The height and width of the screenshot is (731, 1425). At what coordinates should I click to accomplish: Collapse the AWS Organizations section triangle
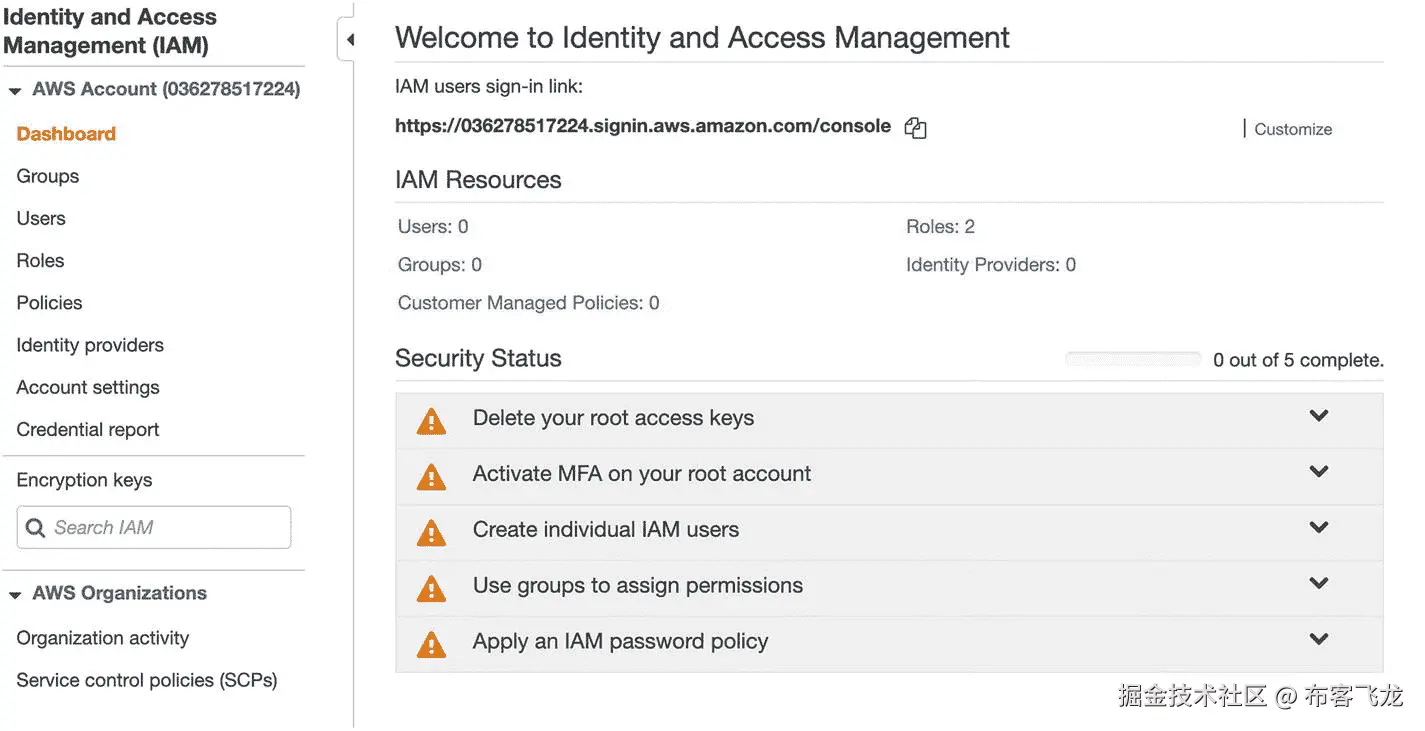(15, 595)
